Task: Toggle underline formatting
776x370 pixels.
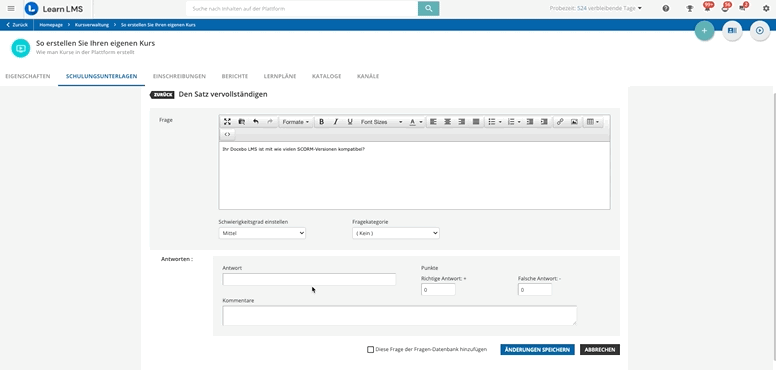Action: click(x=350, y=122)
